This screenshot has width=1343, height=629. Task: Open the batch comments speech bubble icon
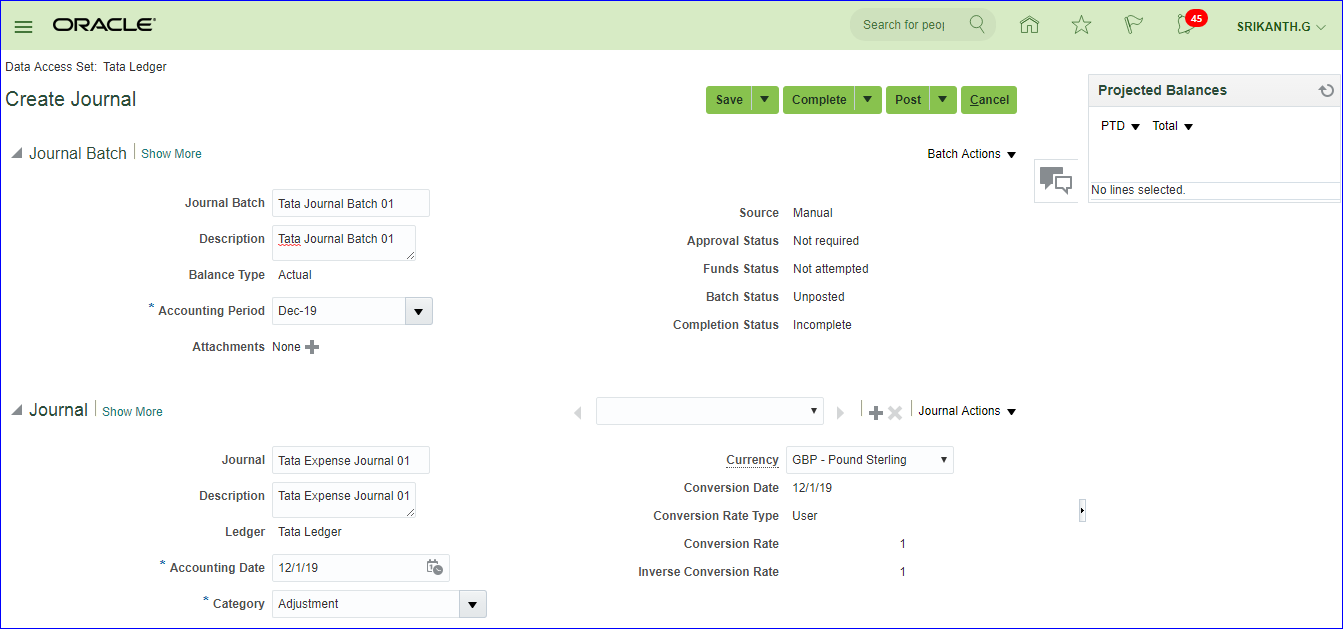coord(1055,181)
